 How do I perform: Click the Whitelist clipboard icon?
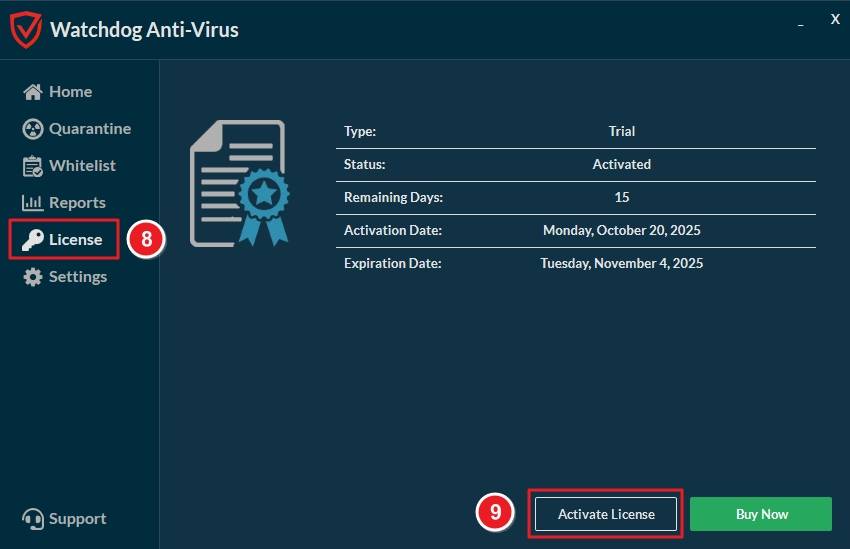33,166
